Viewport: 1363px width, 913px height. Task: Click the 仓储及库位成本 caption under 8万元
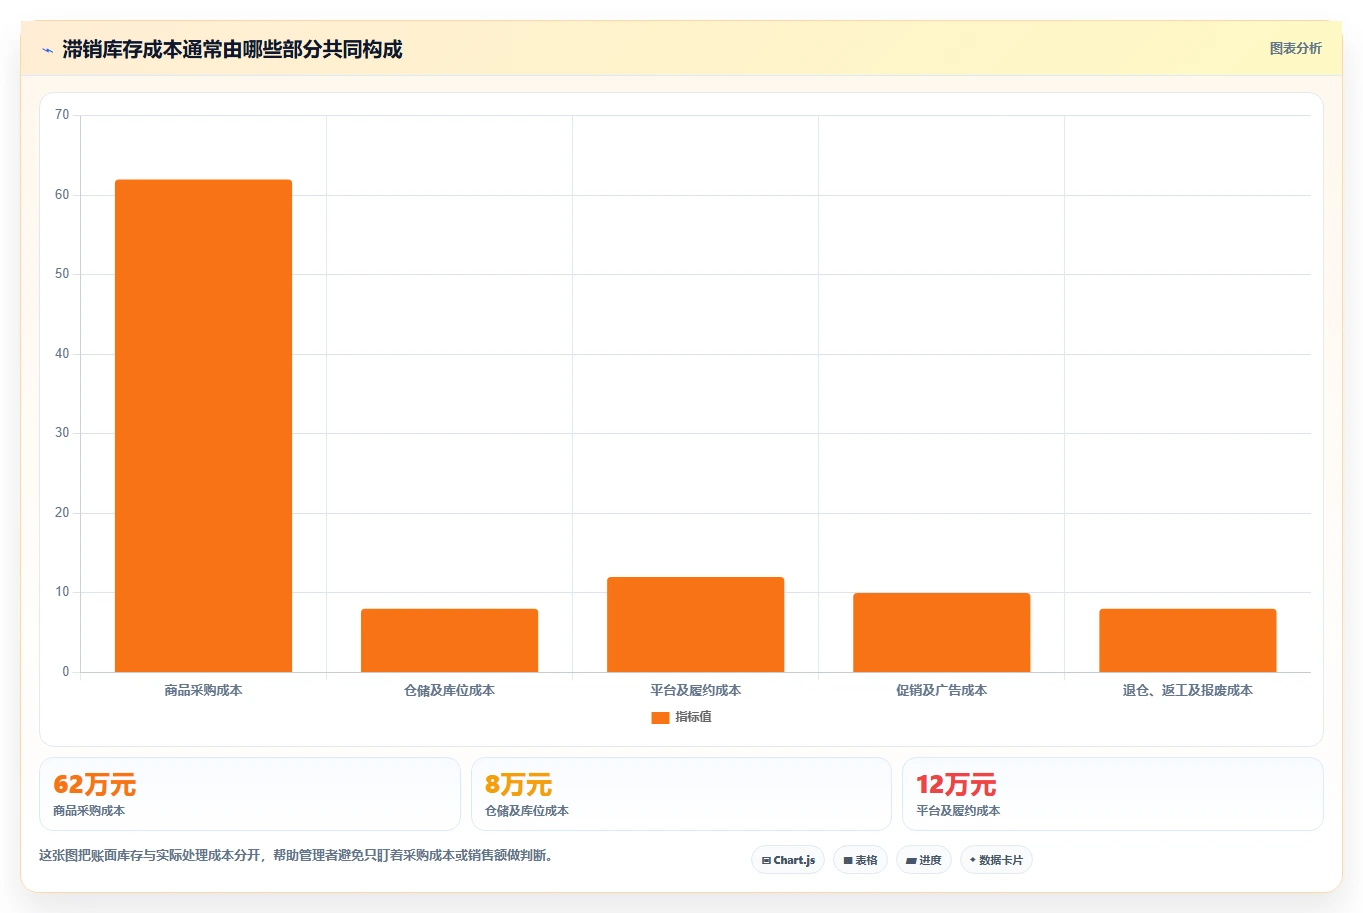pyautogui.click(x=527, y=811)
